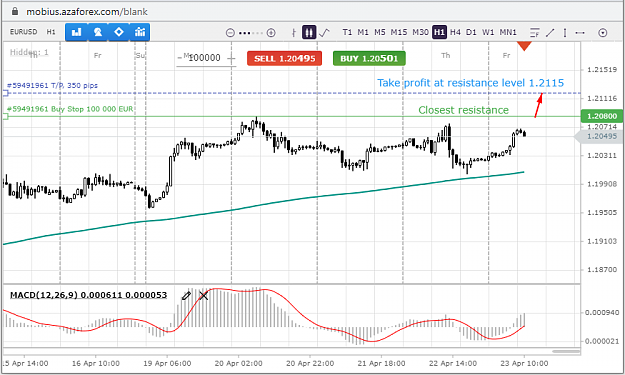Switch chart to line style
This screenshot has height=375, width=625.
pos(324,32)
